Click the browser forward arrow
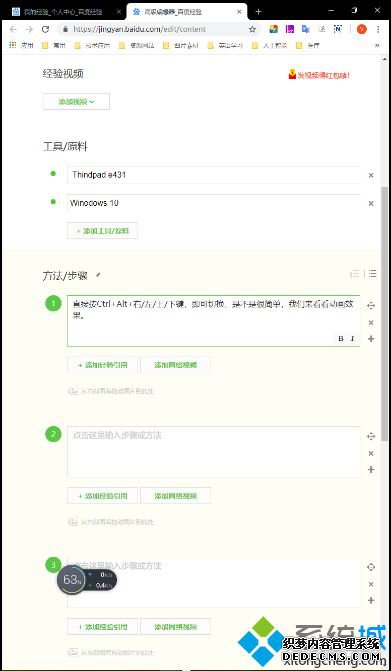The height and width of the screenshot is (671, 391). click(29, 30)
